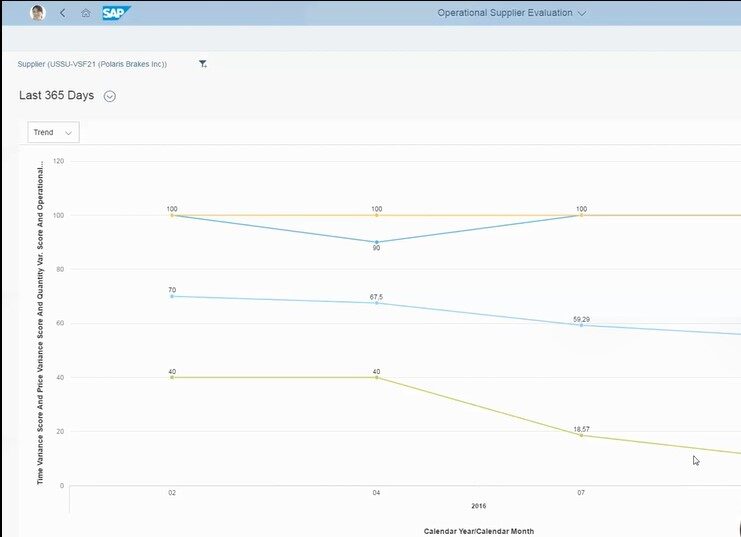Select the 40 data point at month 02
This screenshot has width=741, height=537.
(172, 377)
